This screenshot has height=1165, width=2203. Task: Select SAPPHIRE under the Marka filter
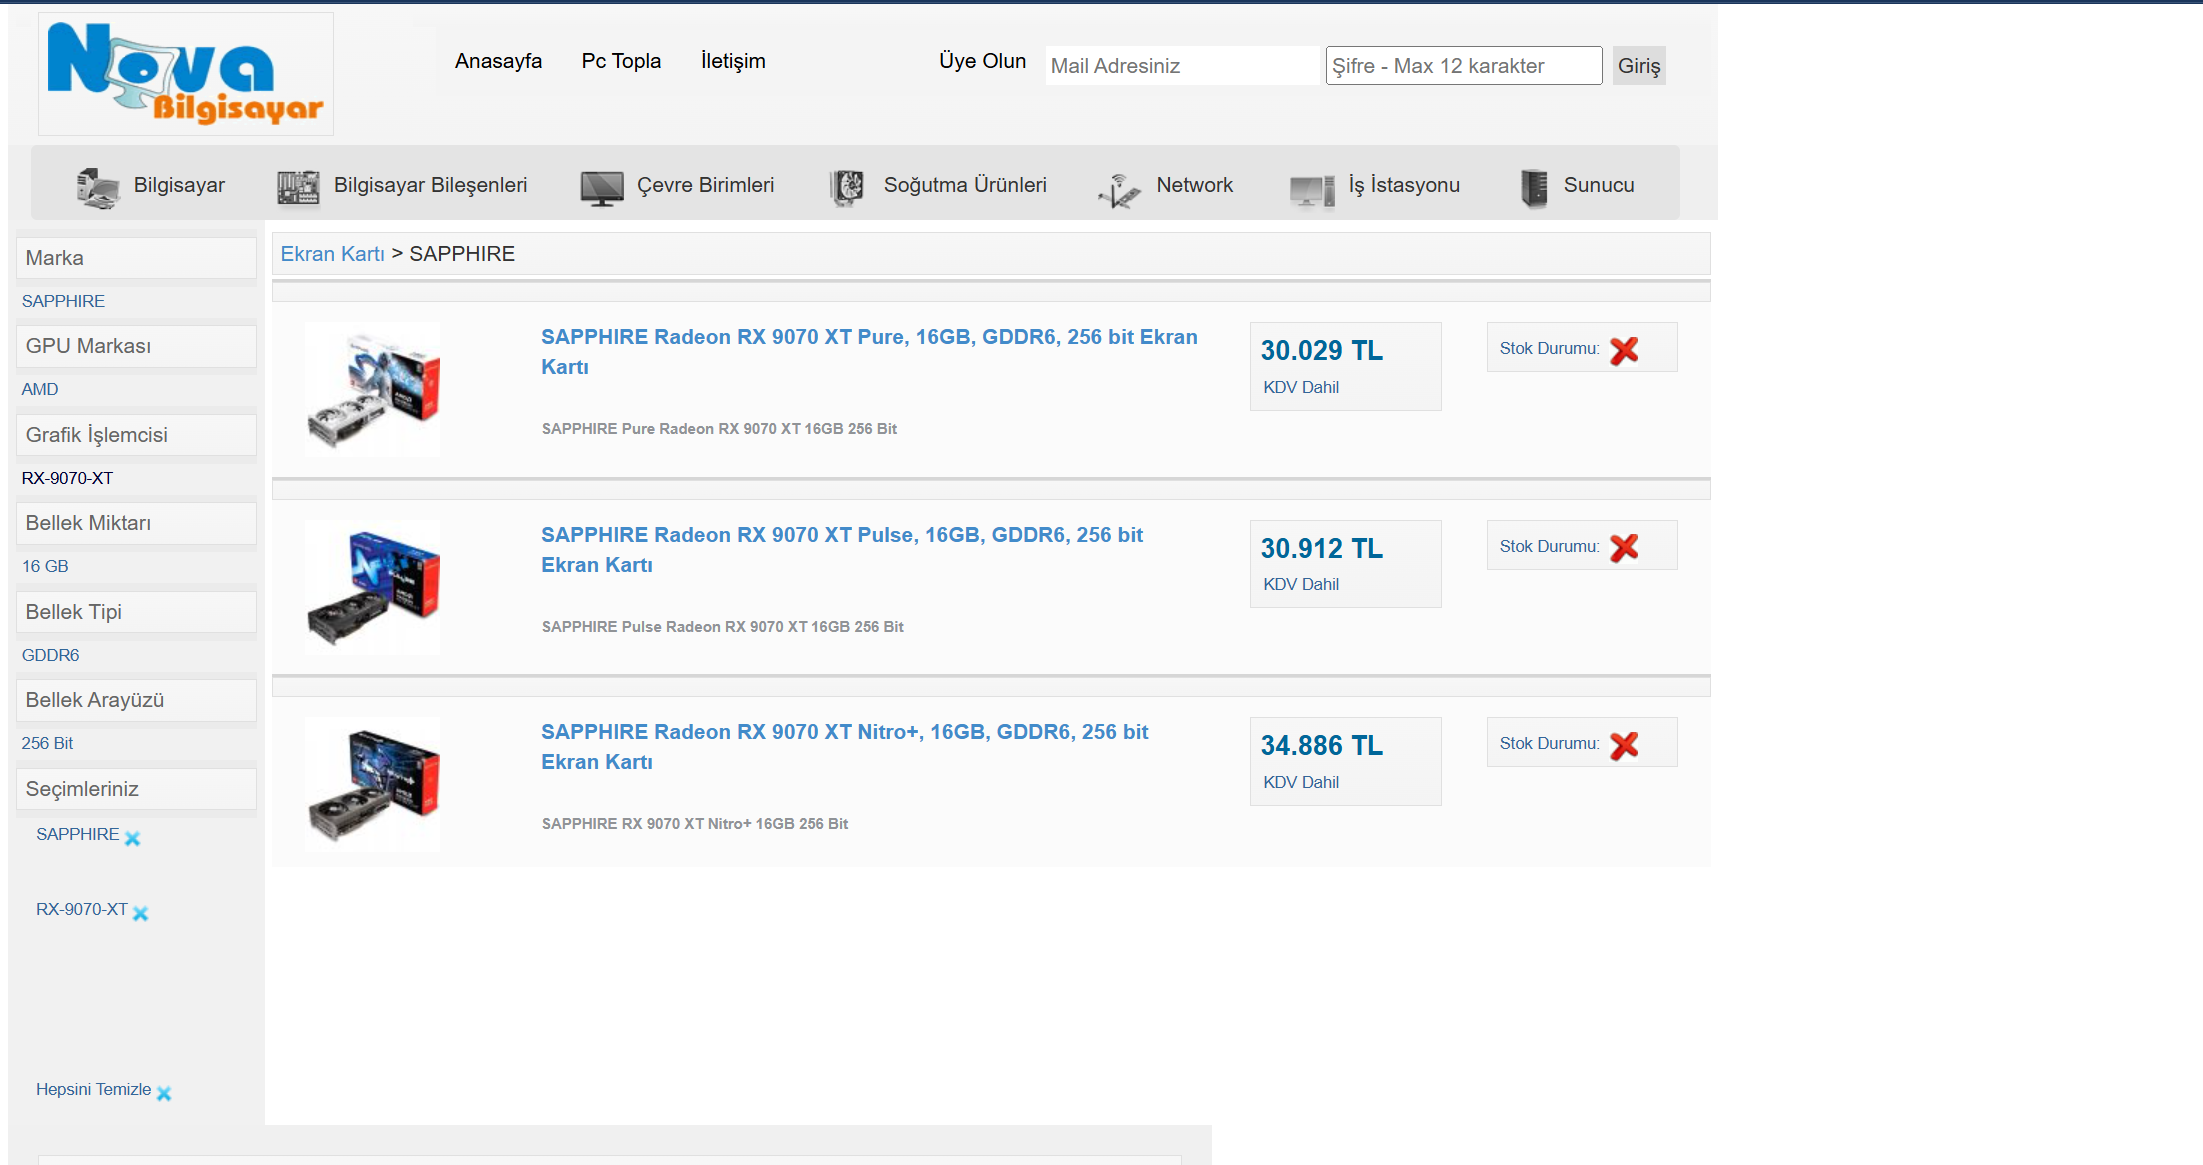coord(63,301)
